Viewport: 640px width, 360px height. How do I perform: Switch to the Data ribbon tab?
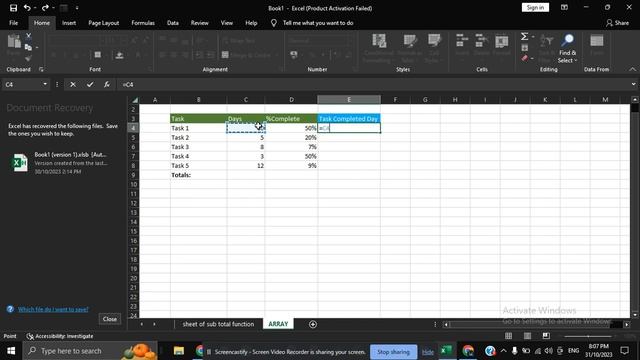[173, 23]
